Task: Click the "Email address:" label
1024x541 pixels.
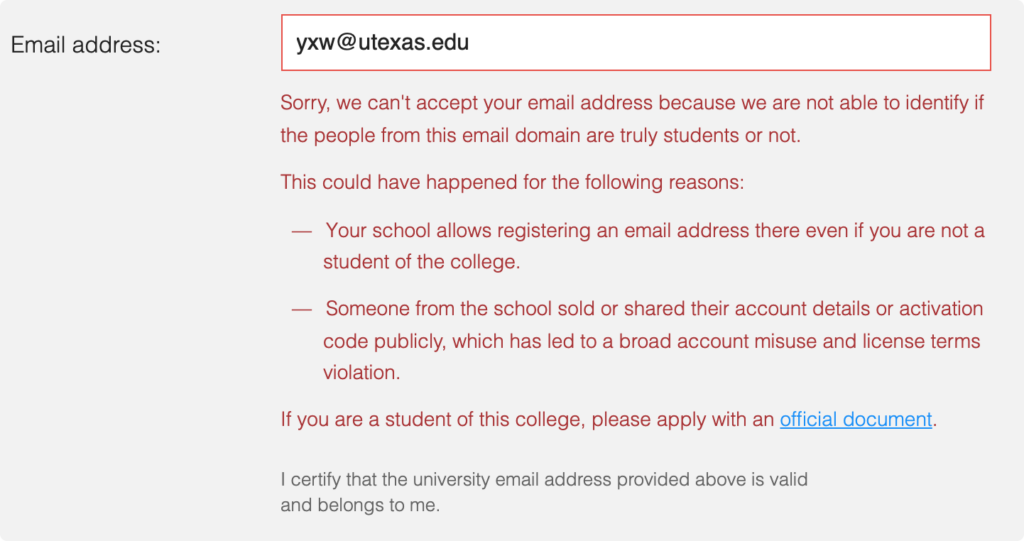Action: 85,45
